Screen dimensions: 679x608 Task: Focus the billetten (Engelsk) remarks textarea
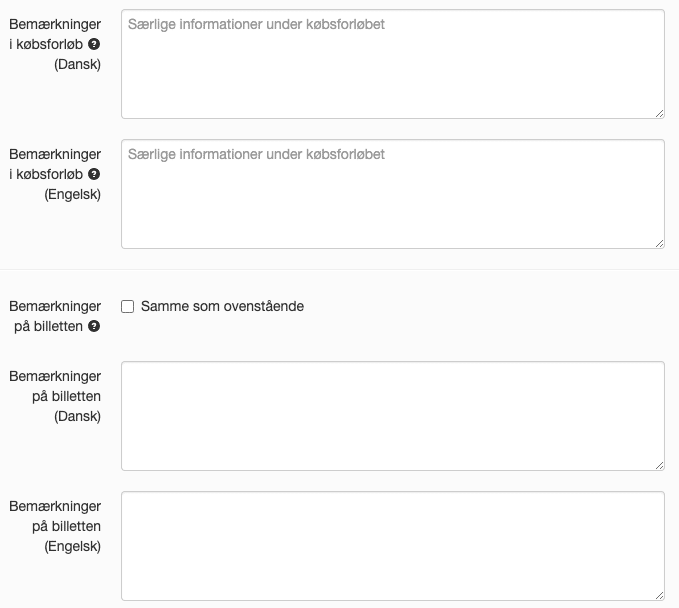(393, 546)
